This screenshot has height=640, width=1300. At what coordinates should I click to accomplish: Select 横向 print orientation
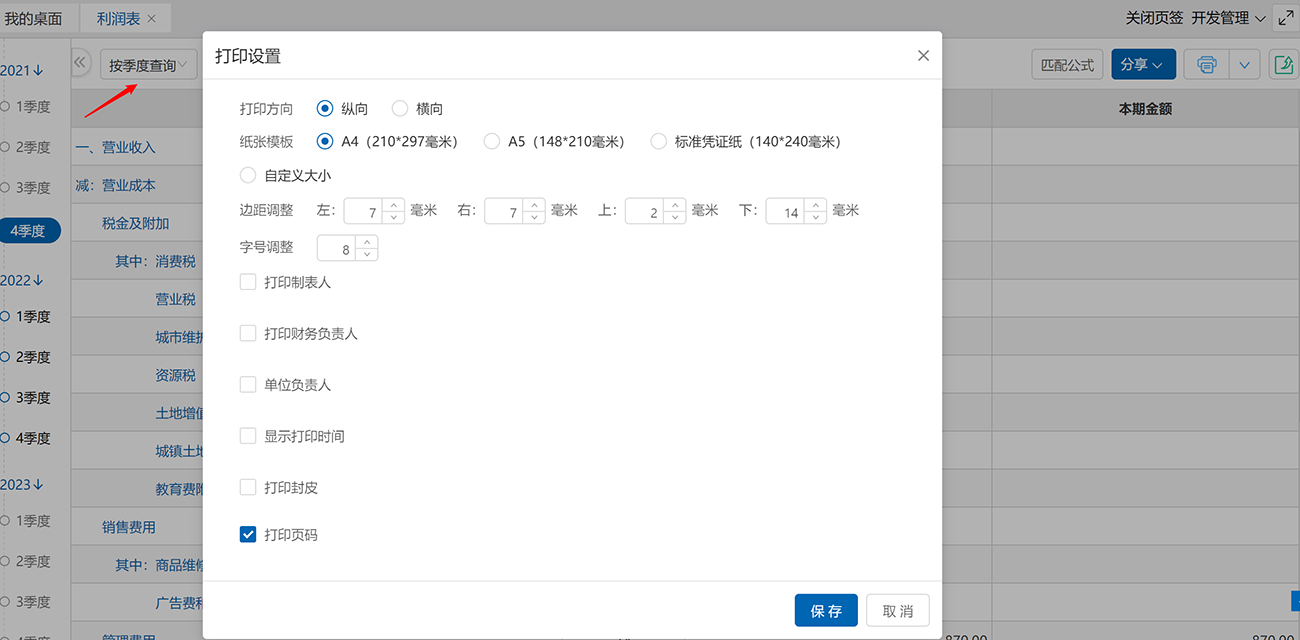(400, 109)
